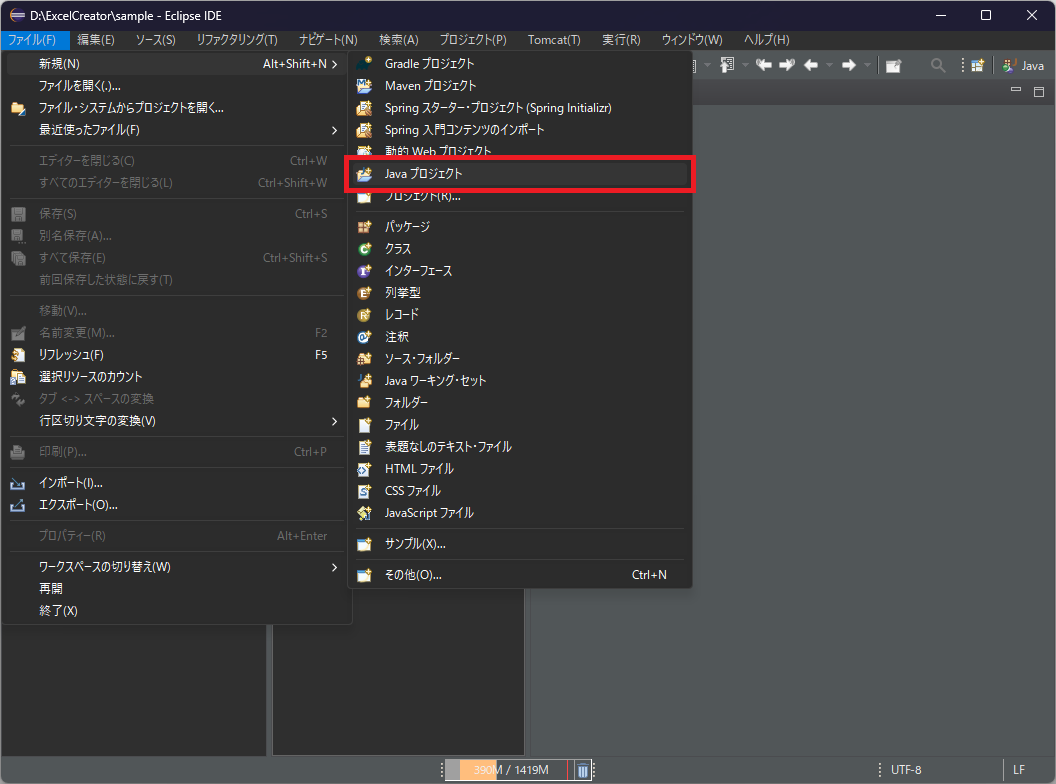Viewport: 1056px width, 784px height.
Task: Create a new 列挙型
Action: [x=519, y=293]
